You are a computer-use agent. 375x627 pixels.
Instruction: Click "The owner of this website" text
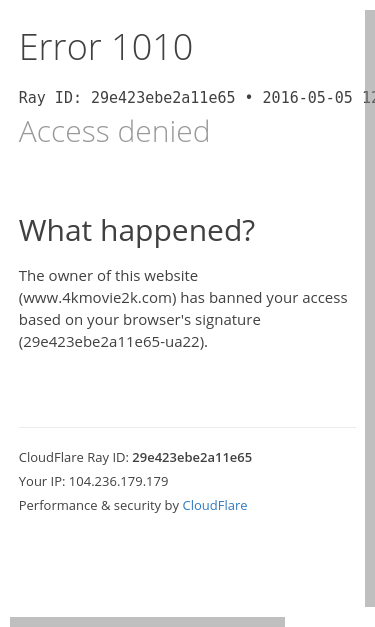point(108,276)
